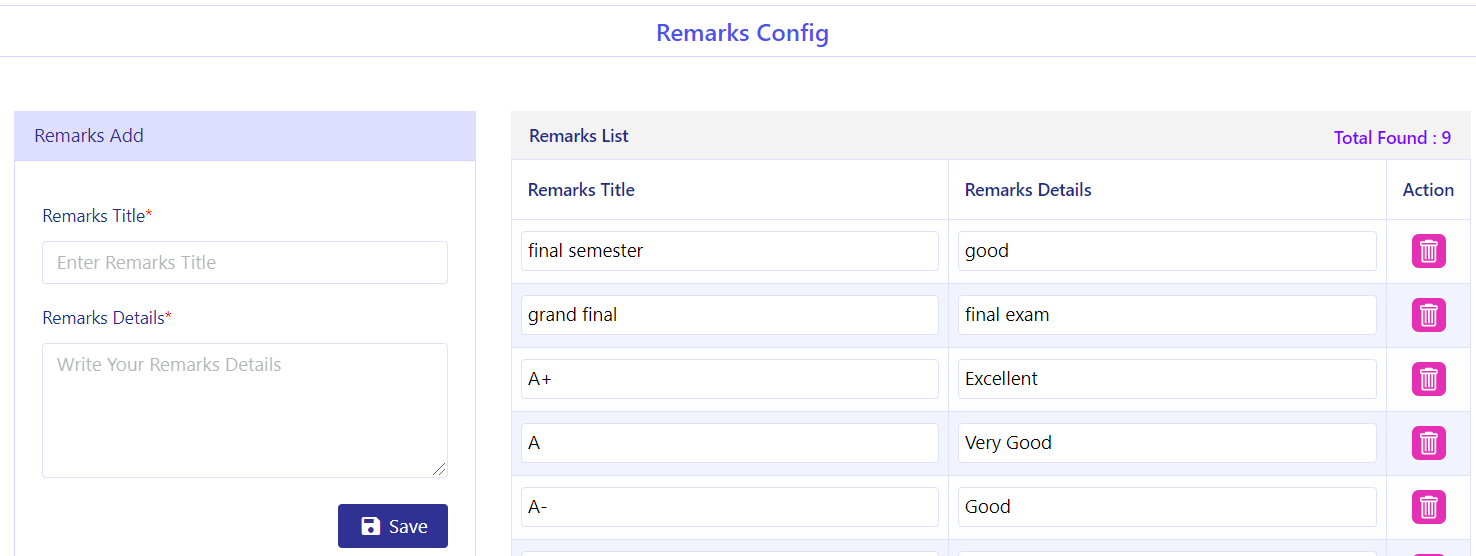Click the Save button
The height and width of the screenshot is (556, 1476).
coord(393,526)
